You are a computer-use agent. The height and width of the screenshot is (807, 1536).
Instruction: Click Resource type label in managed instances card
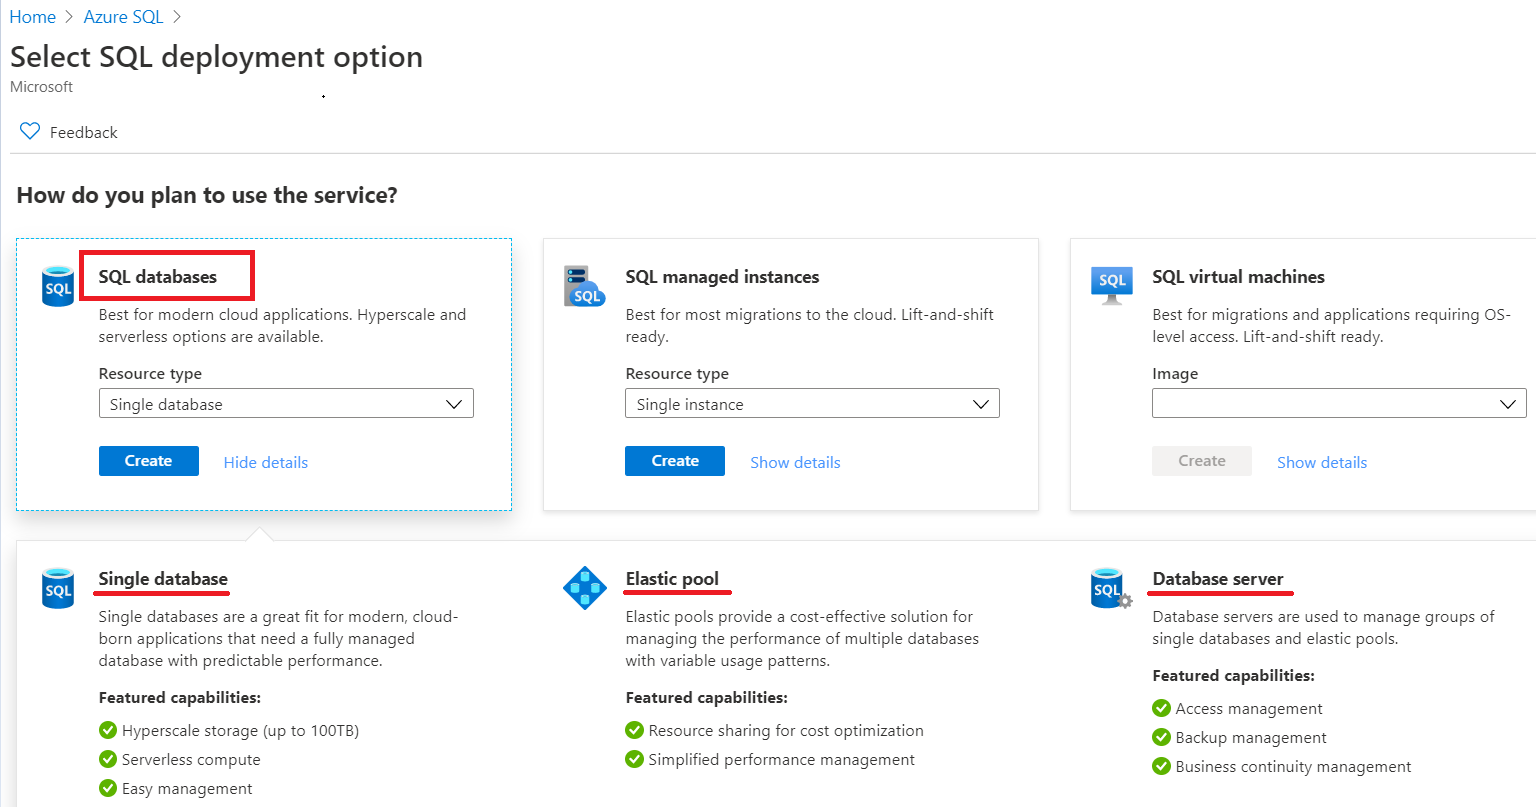pos(677,374)
